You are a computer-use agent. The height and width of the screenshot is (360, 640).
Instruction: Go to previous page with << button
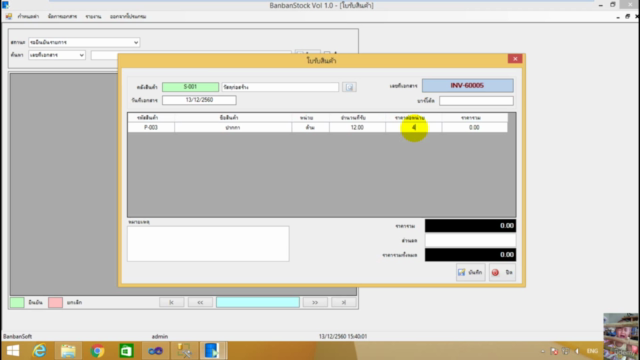pyautogui.click(x=200, y=302)
